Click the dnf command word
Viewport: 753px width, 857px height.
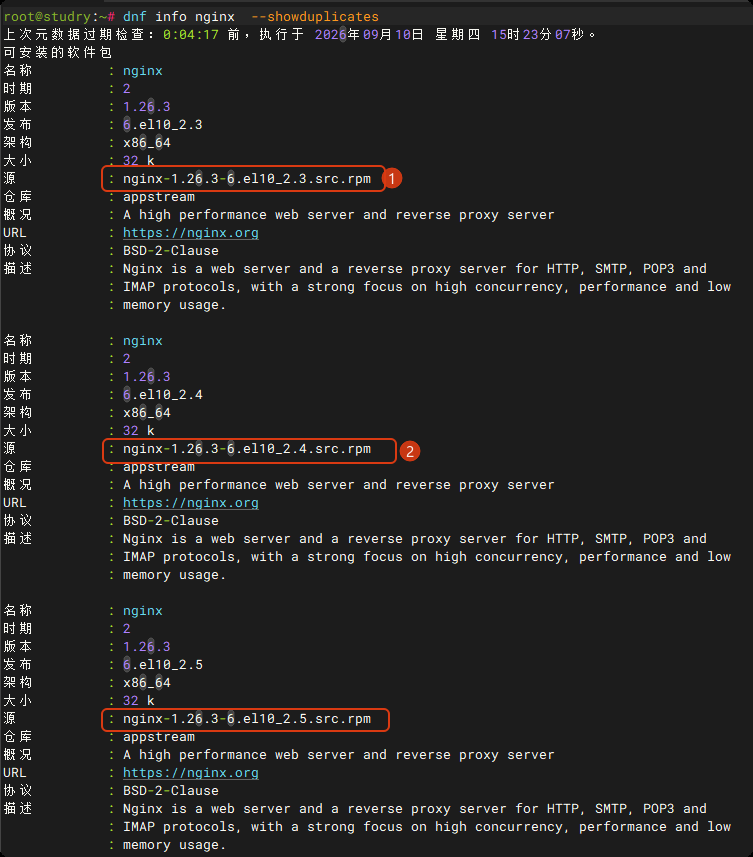(135, 17)
